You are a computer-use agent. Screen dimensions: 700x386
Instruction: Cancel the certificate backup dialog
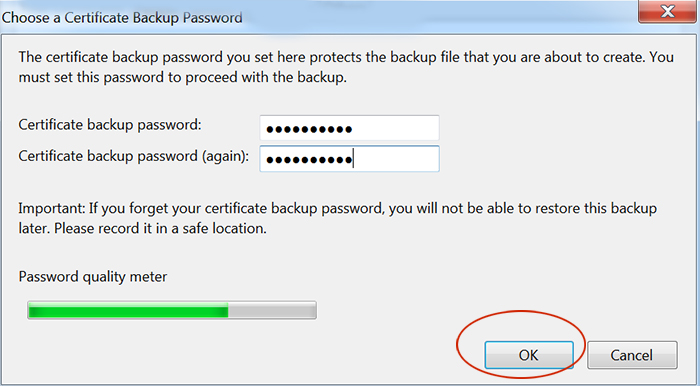[x=632, y=355]
